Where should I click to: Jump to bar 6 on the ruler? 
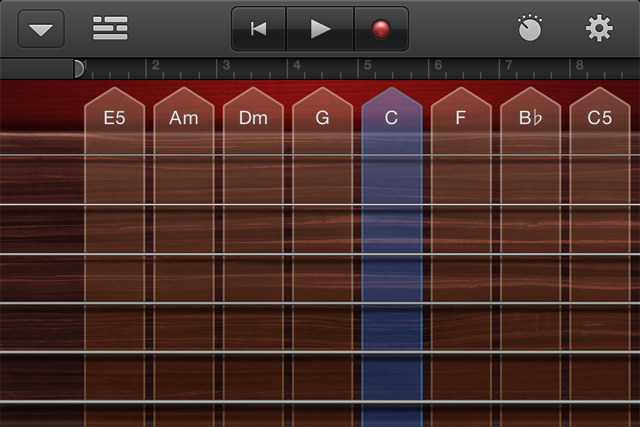pos(438,65)
